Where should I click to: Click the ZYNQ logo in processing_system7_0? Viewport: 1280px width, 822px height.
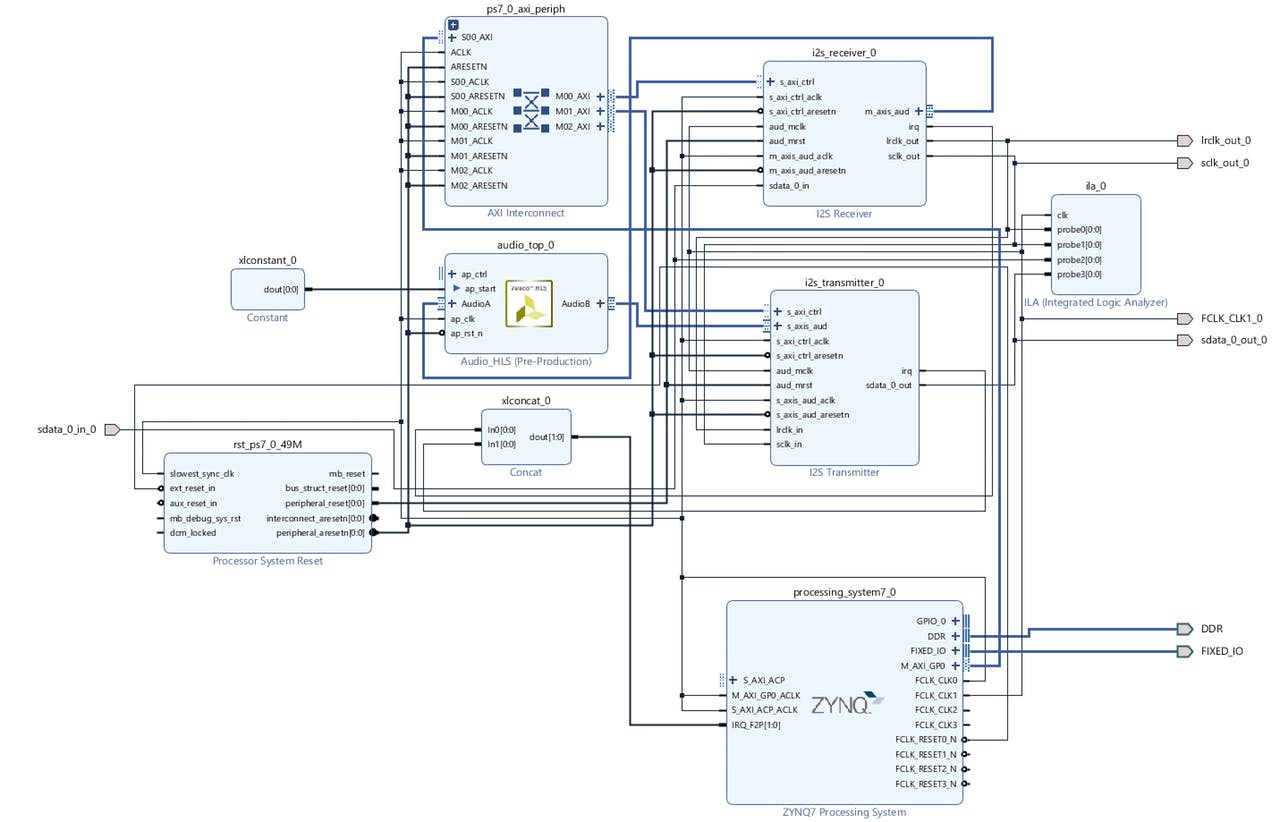pos(848,702)
